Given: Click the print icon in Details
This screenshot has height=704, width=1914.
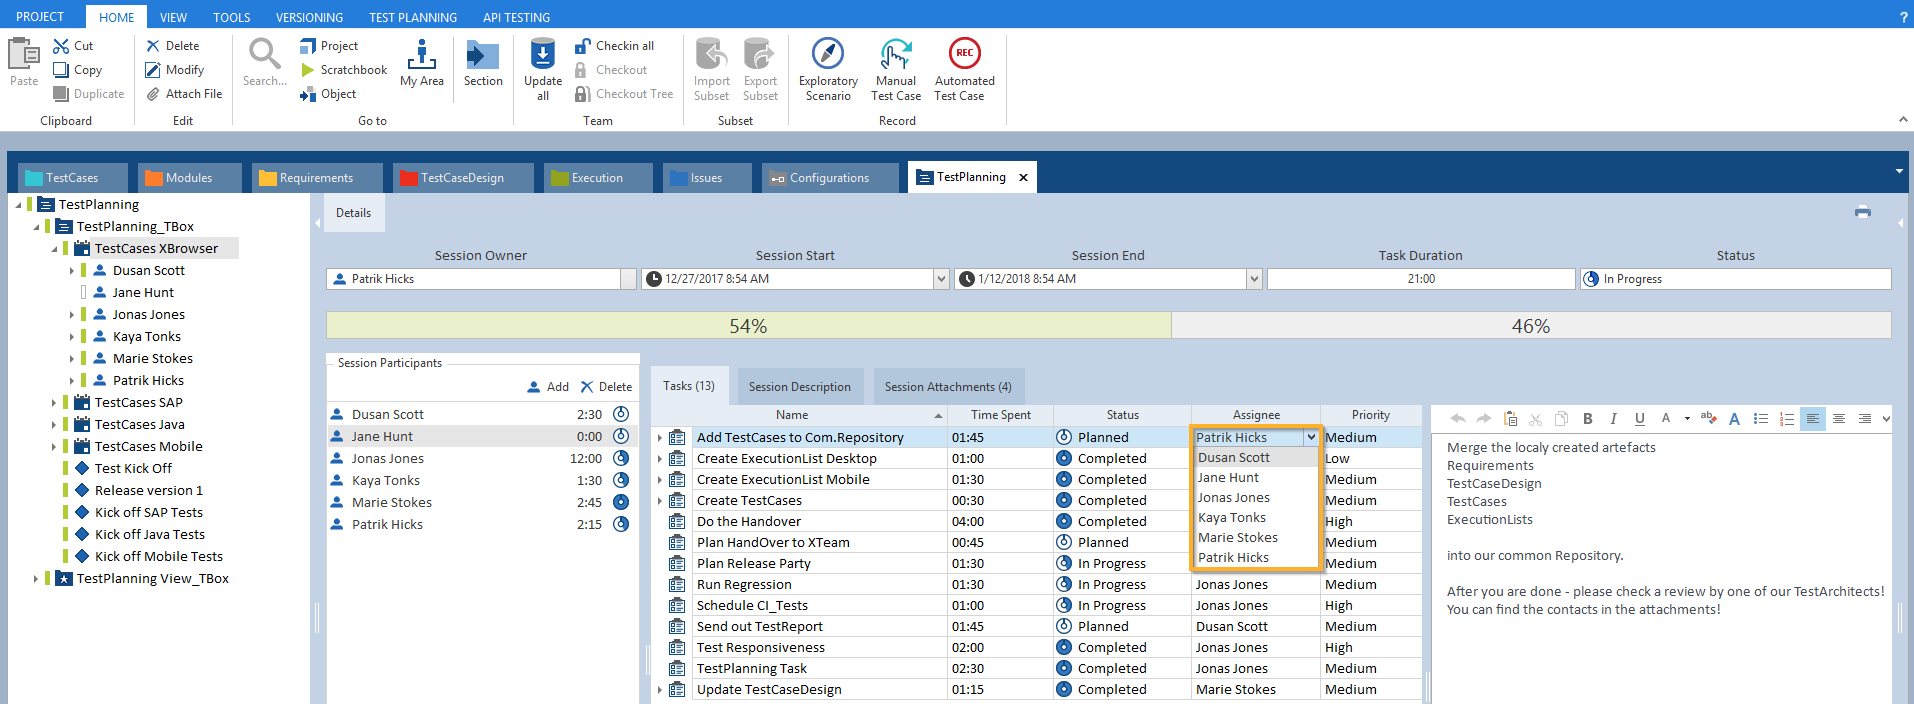Looking at the screenshot, I should tap(1862, 212).
